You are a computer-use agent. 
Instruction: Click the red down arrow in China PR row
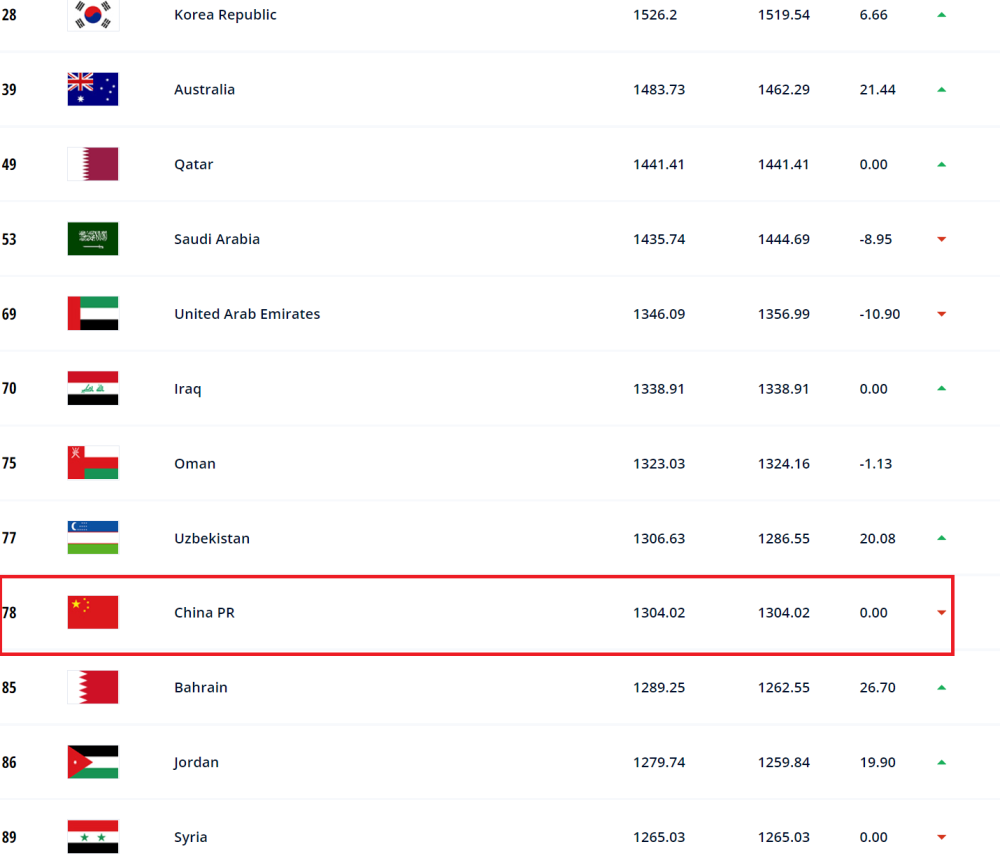click(941, 613)
